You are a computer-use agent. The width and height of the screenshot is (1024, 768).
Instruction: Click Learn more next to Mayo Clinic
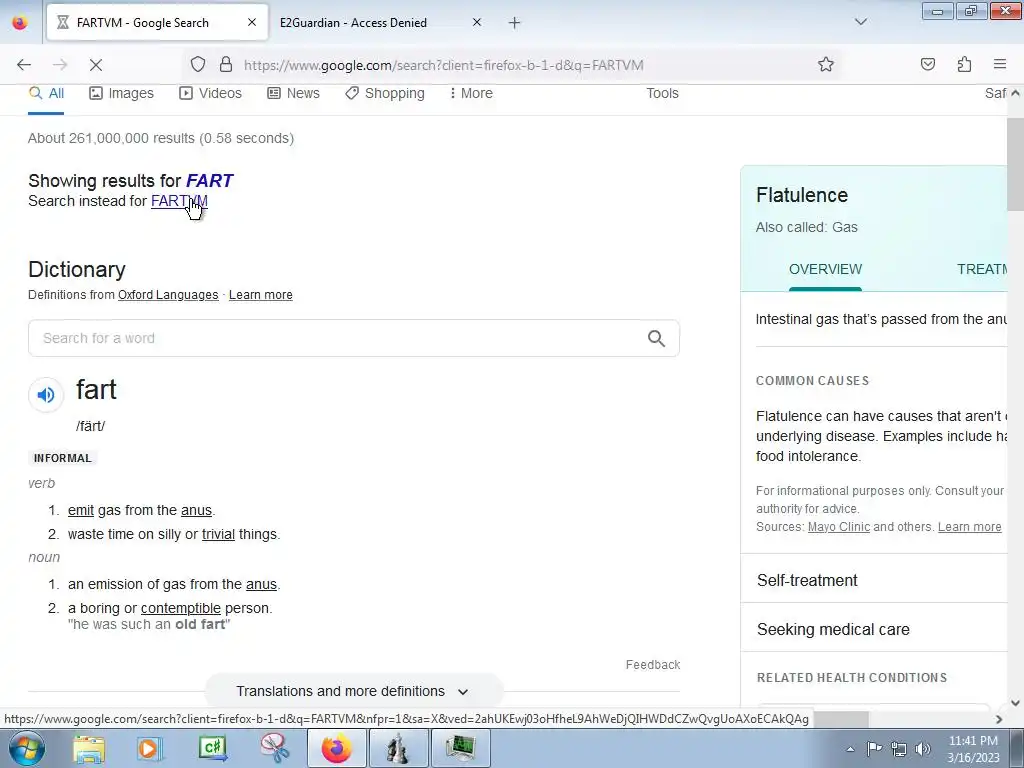[x=969, y=527]
